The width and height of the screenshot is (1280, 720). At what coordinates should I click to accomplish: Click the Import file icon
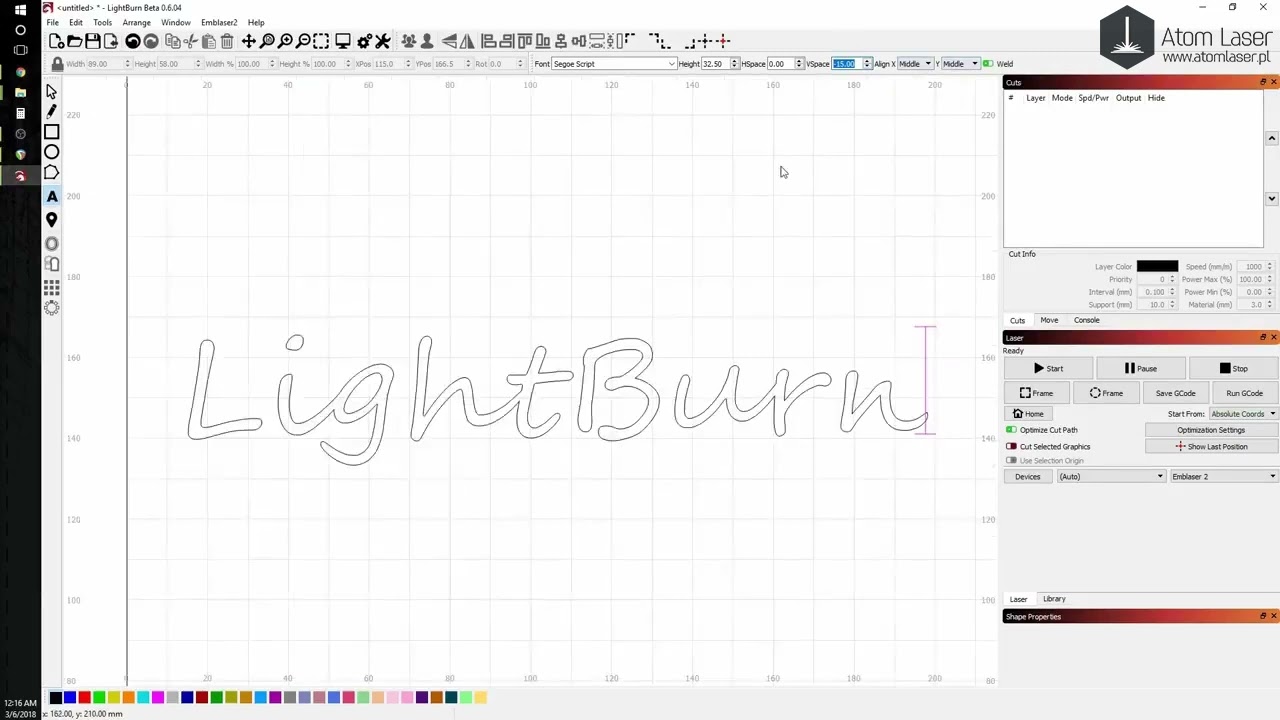pyautogui.click(x=110, y=41)
